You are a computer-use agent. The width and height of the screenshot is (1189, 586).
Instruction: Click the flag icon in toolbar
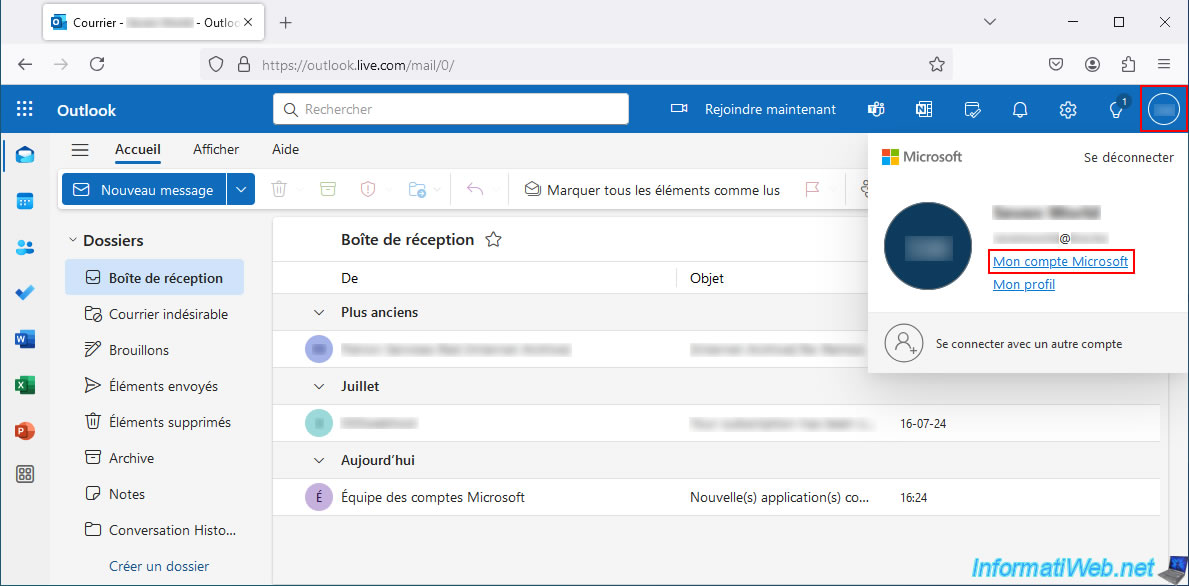(812, 190)
